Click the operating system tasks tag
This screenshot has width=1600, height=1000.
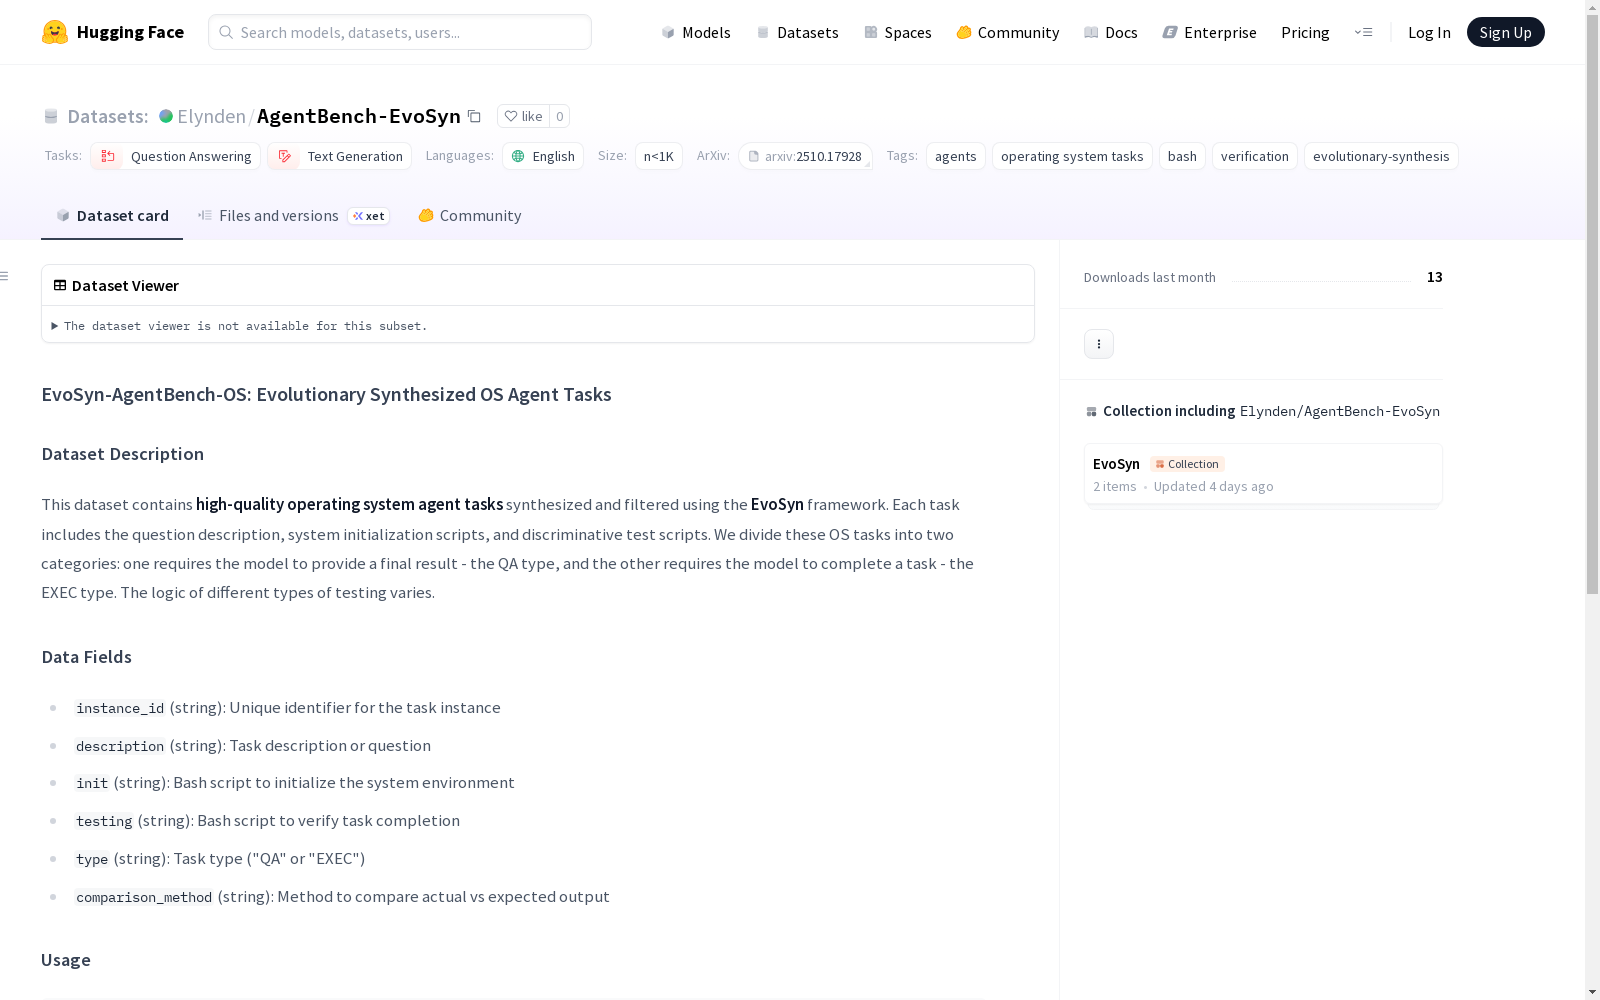[x=1072, y=156]
